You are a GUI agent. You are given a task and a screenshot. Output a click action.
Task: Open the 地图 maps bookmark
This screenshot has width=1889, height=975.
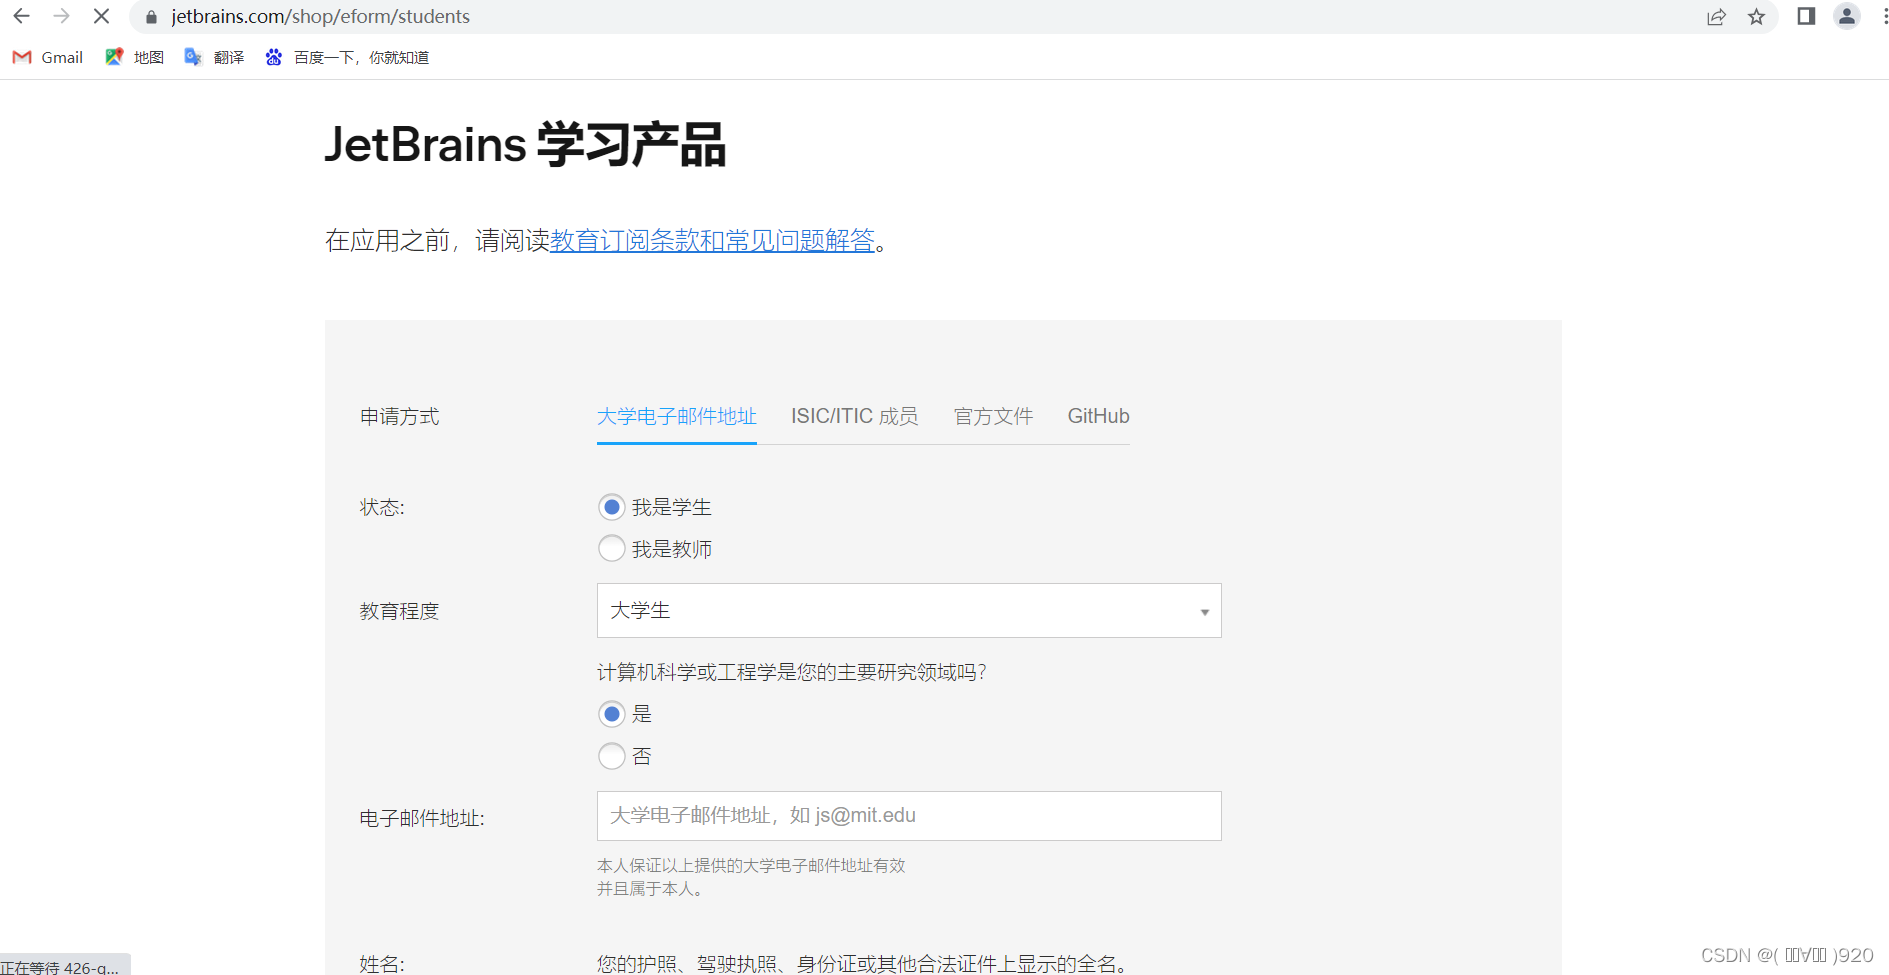click(135, 57)
